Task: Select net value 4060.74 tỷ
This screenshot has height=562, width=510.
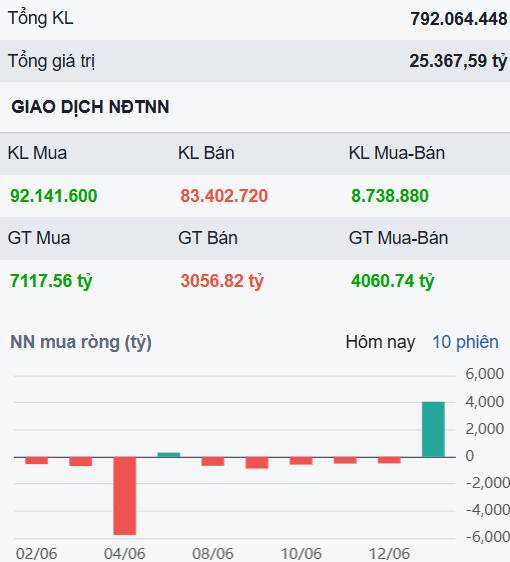Action: pyautogui.click(x=392, y=281)
